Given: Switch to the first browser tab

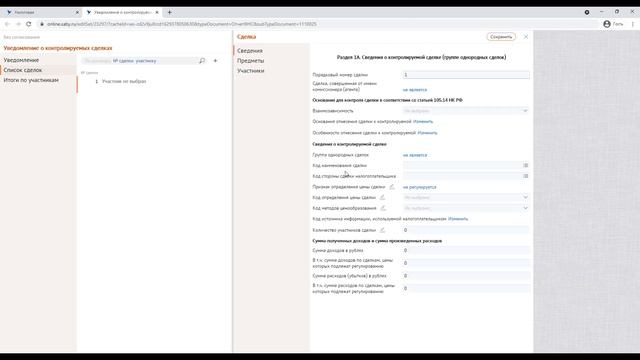Looking at the screenshot, I should click(x=41, y=12).
